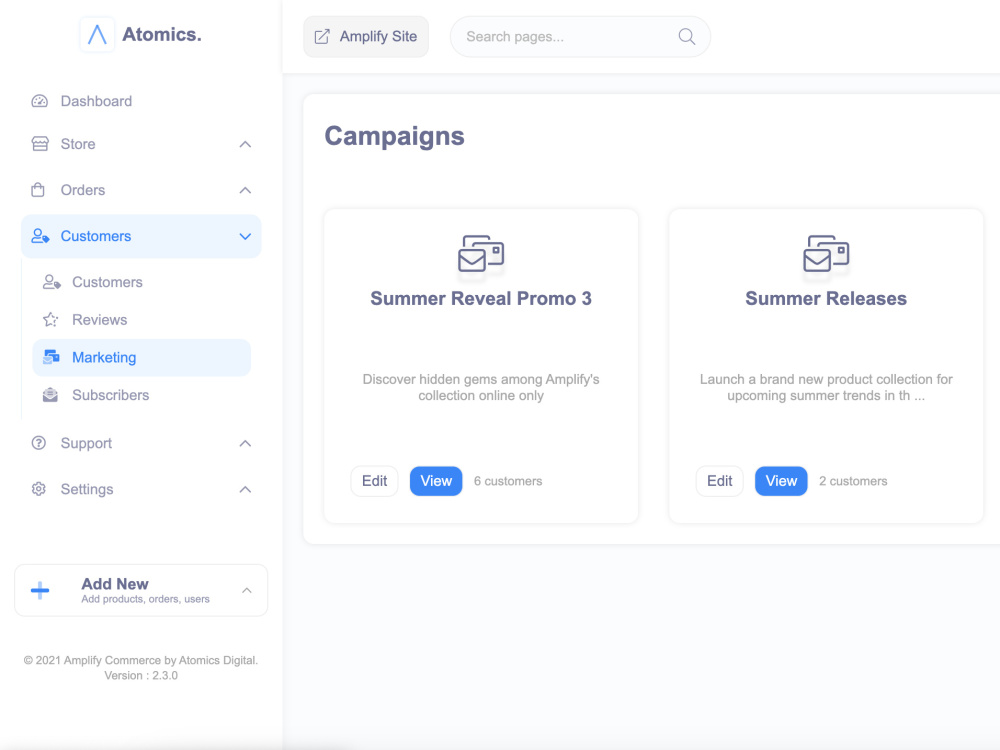Click the Reviews star icon
The image size is (1000, 750).
50,320
